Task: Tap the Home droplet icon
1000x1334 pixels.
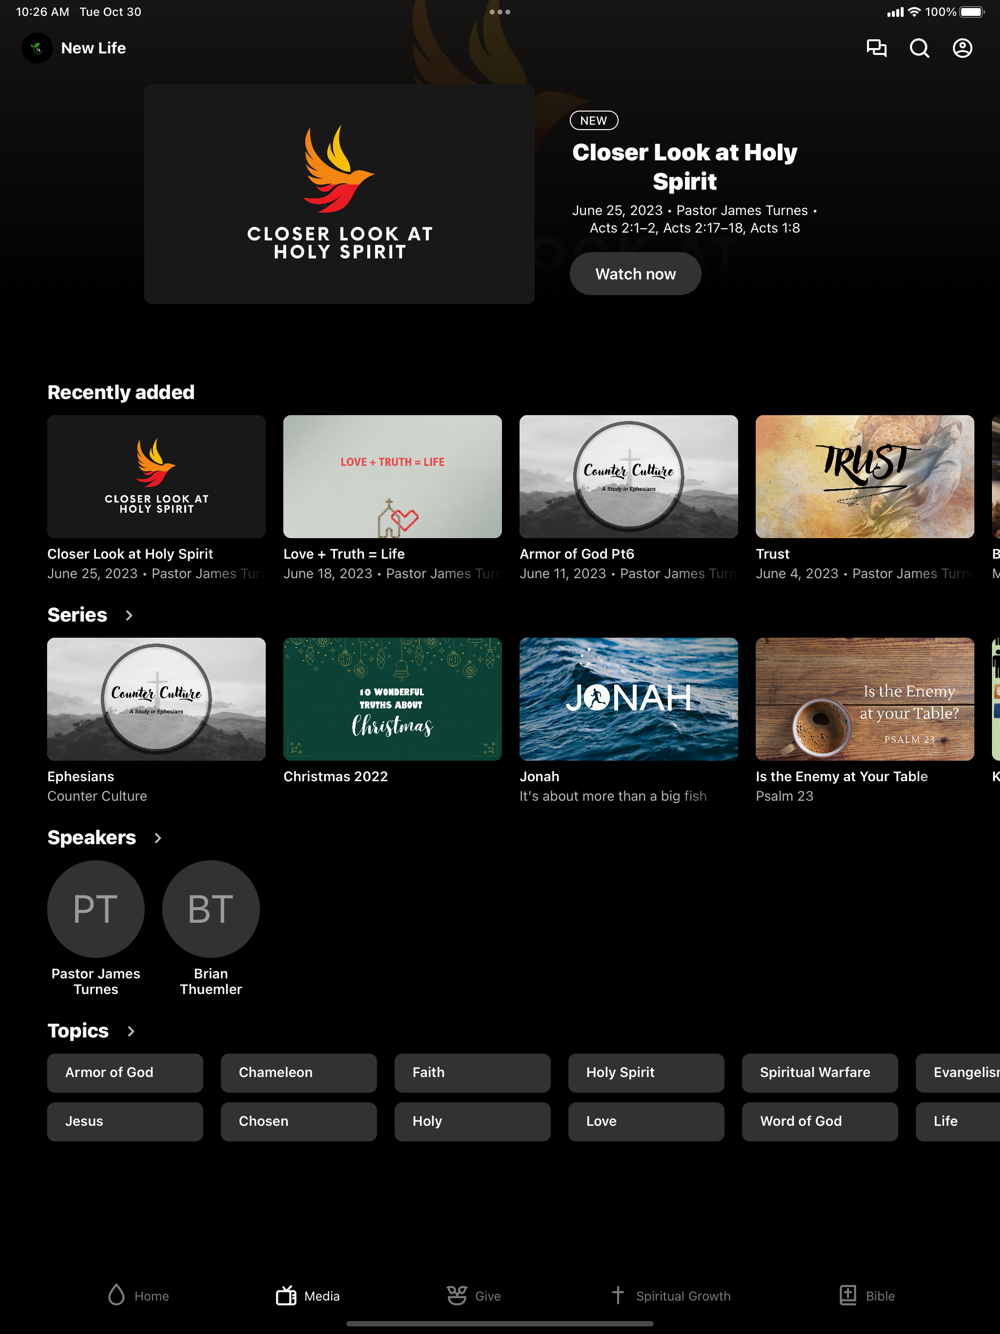Action: coord(116,1295)
